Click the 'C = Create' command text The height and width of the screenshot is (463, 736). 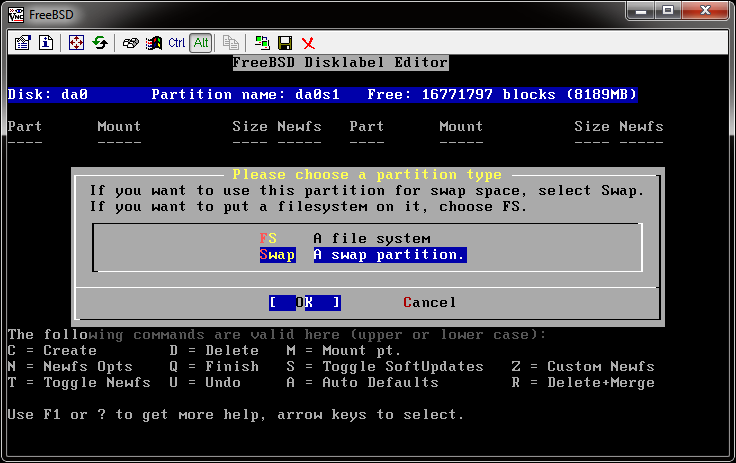coord(52,350)
